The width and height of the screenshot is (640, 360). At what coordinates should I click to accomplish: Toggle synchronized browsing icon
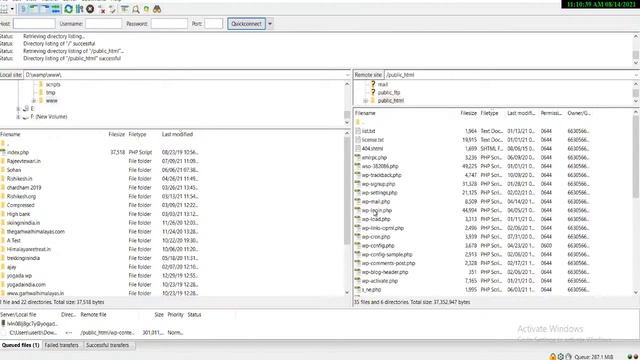147,9
